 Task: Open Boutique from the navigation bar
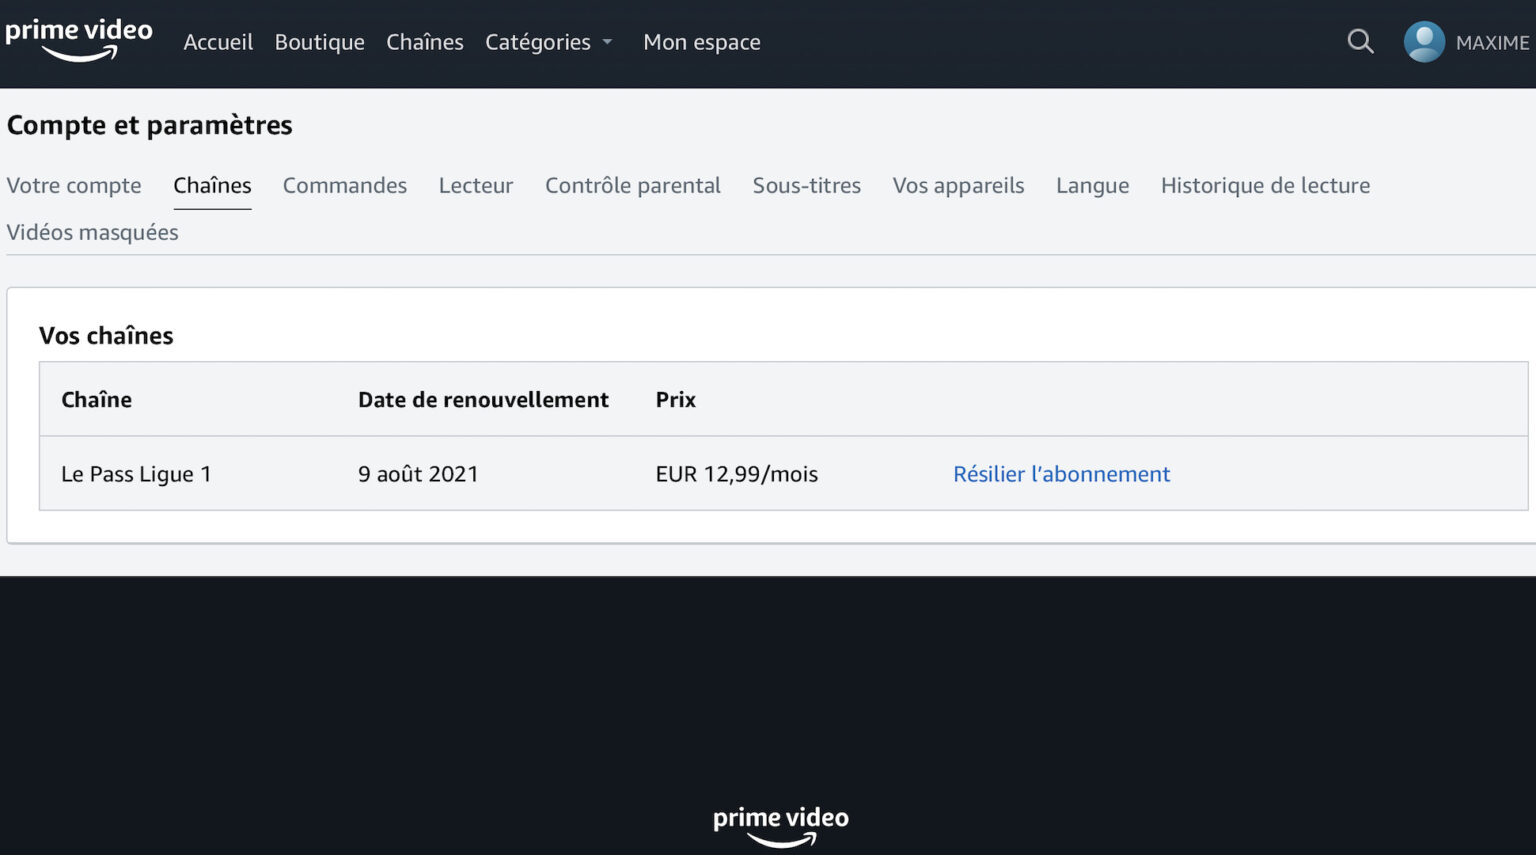319,42
